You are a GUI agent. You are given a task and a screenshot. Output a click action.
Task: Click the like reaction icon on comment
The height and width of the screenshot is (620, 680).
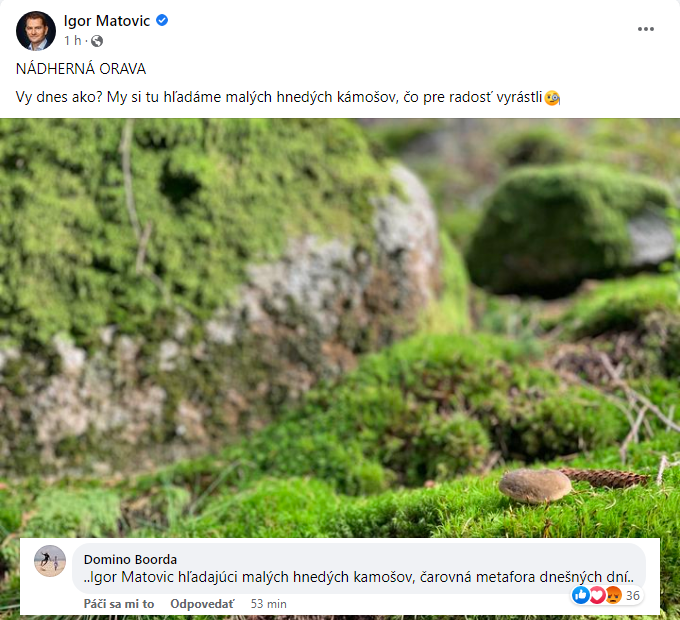pyautogui.click(x=581, y=595)
